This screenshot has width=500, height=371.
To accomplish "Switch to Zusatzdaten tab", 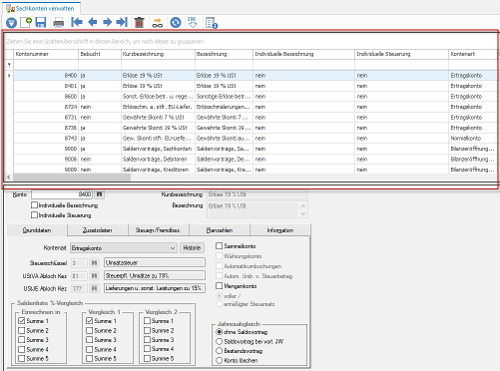I will pyautogui.click(x=98, y=230).
